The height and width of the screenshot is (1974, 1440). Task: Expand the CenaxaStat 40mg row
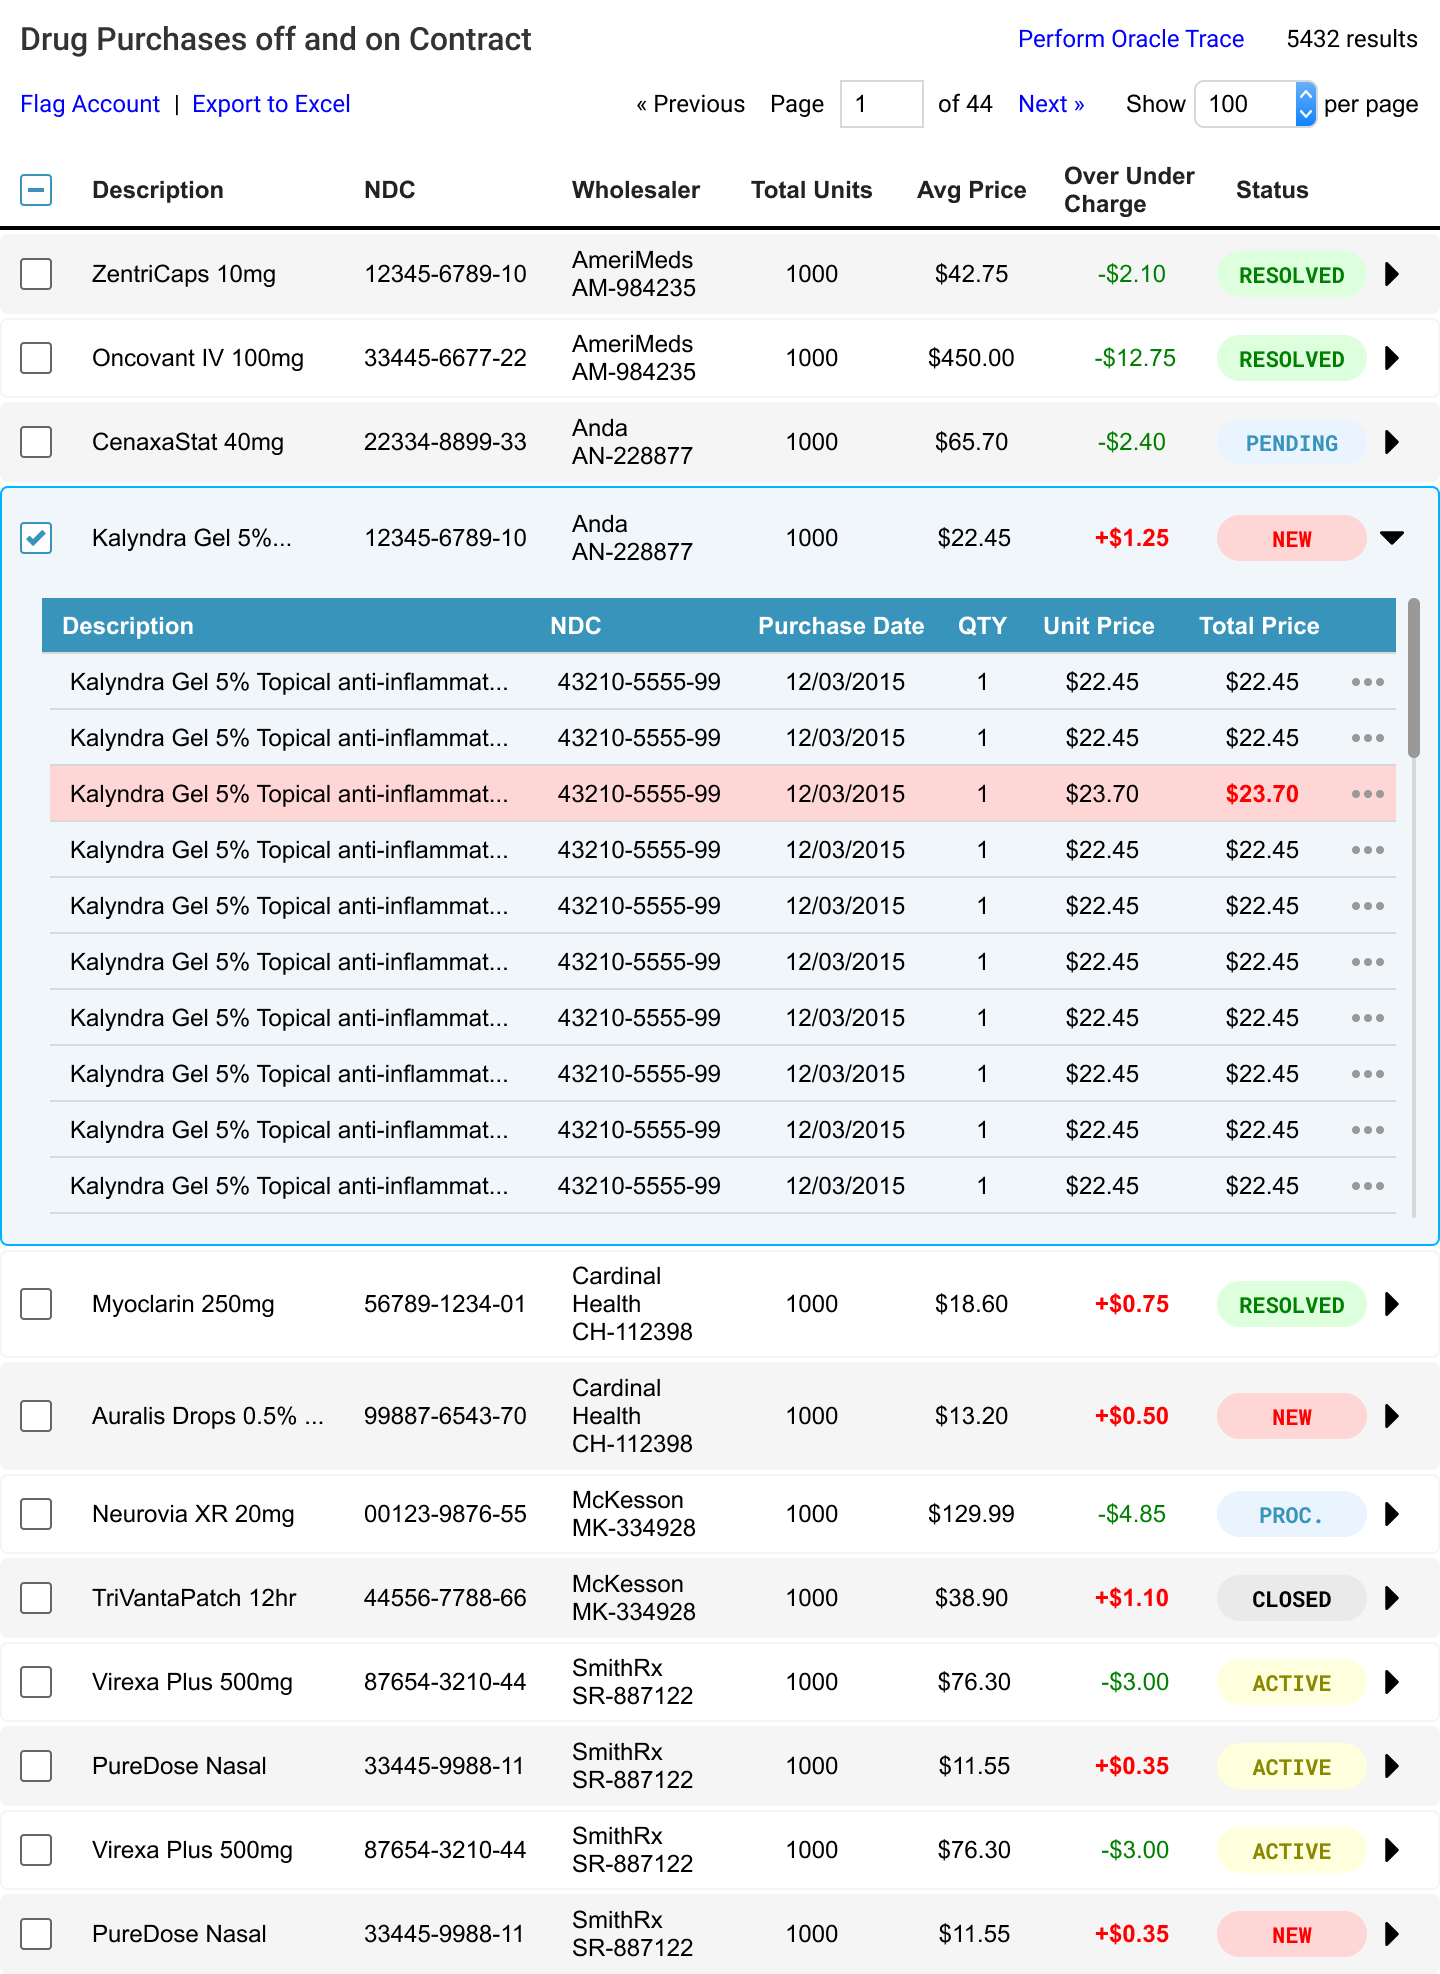[1392, 442]
